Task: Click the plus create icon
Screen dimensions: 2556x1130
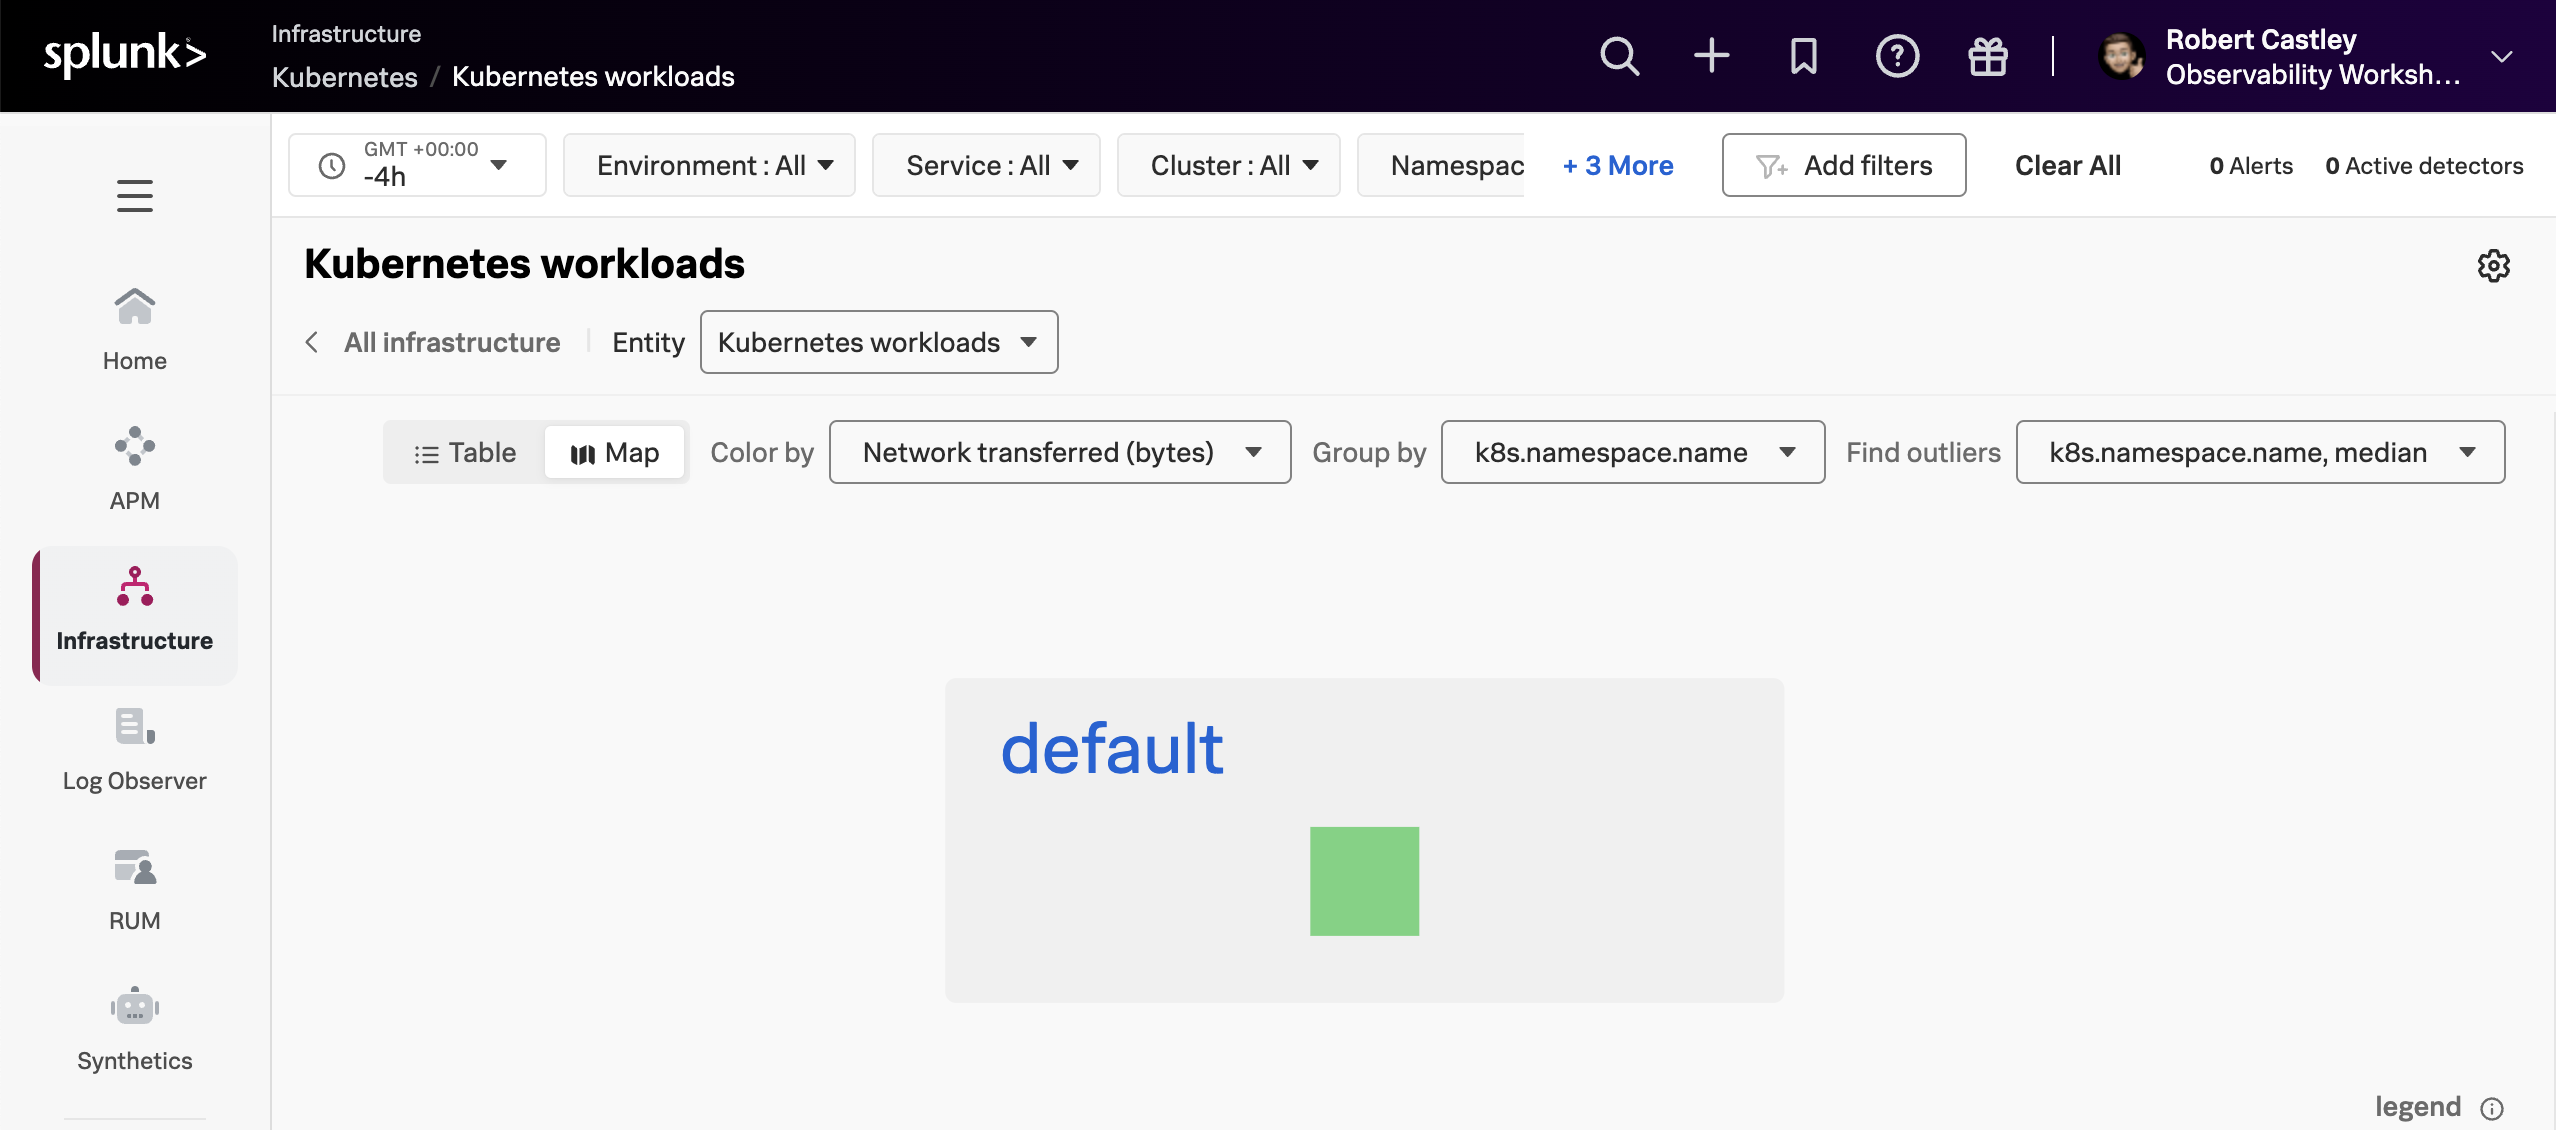Action: pyautogui.click(x=1711, y=56)
